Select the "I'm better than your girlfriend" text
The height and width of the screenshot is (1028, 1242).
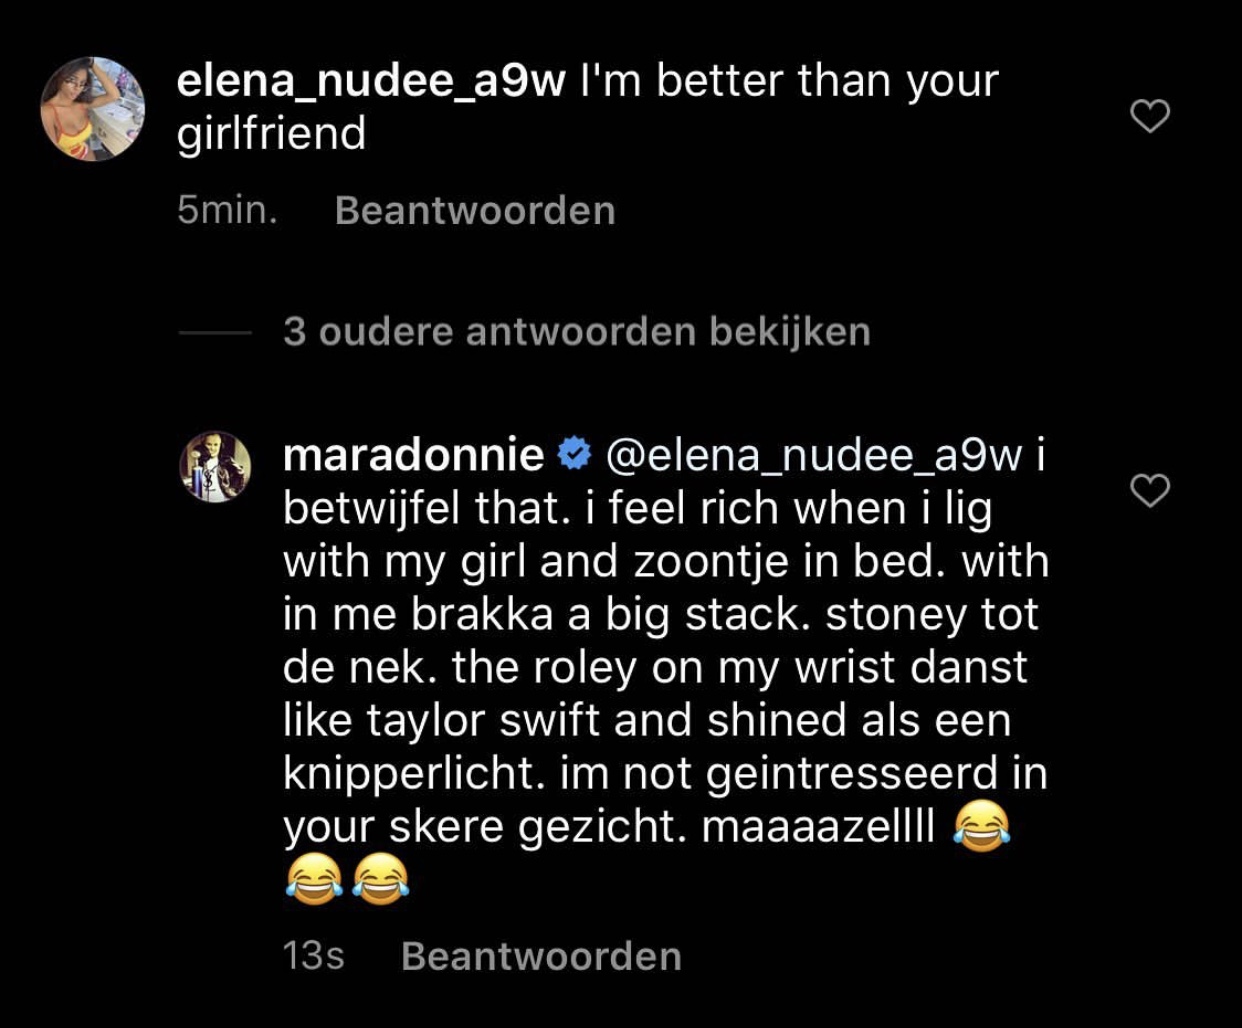point(588,107)
